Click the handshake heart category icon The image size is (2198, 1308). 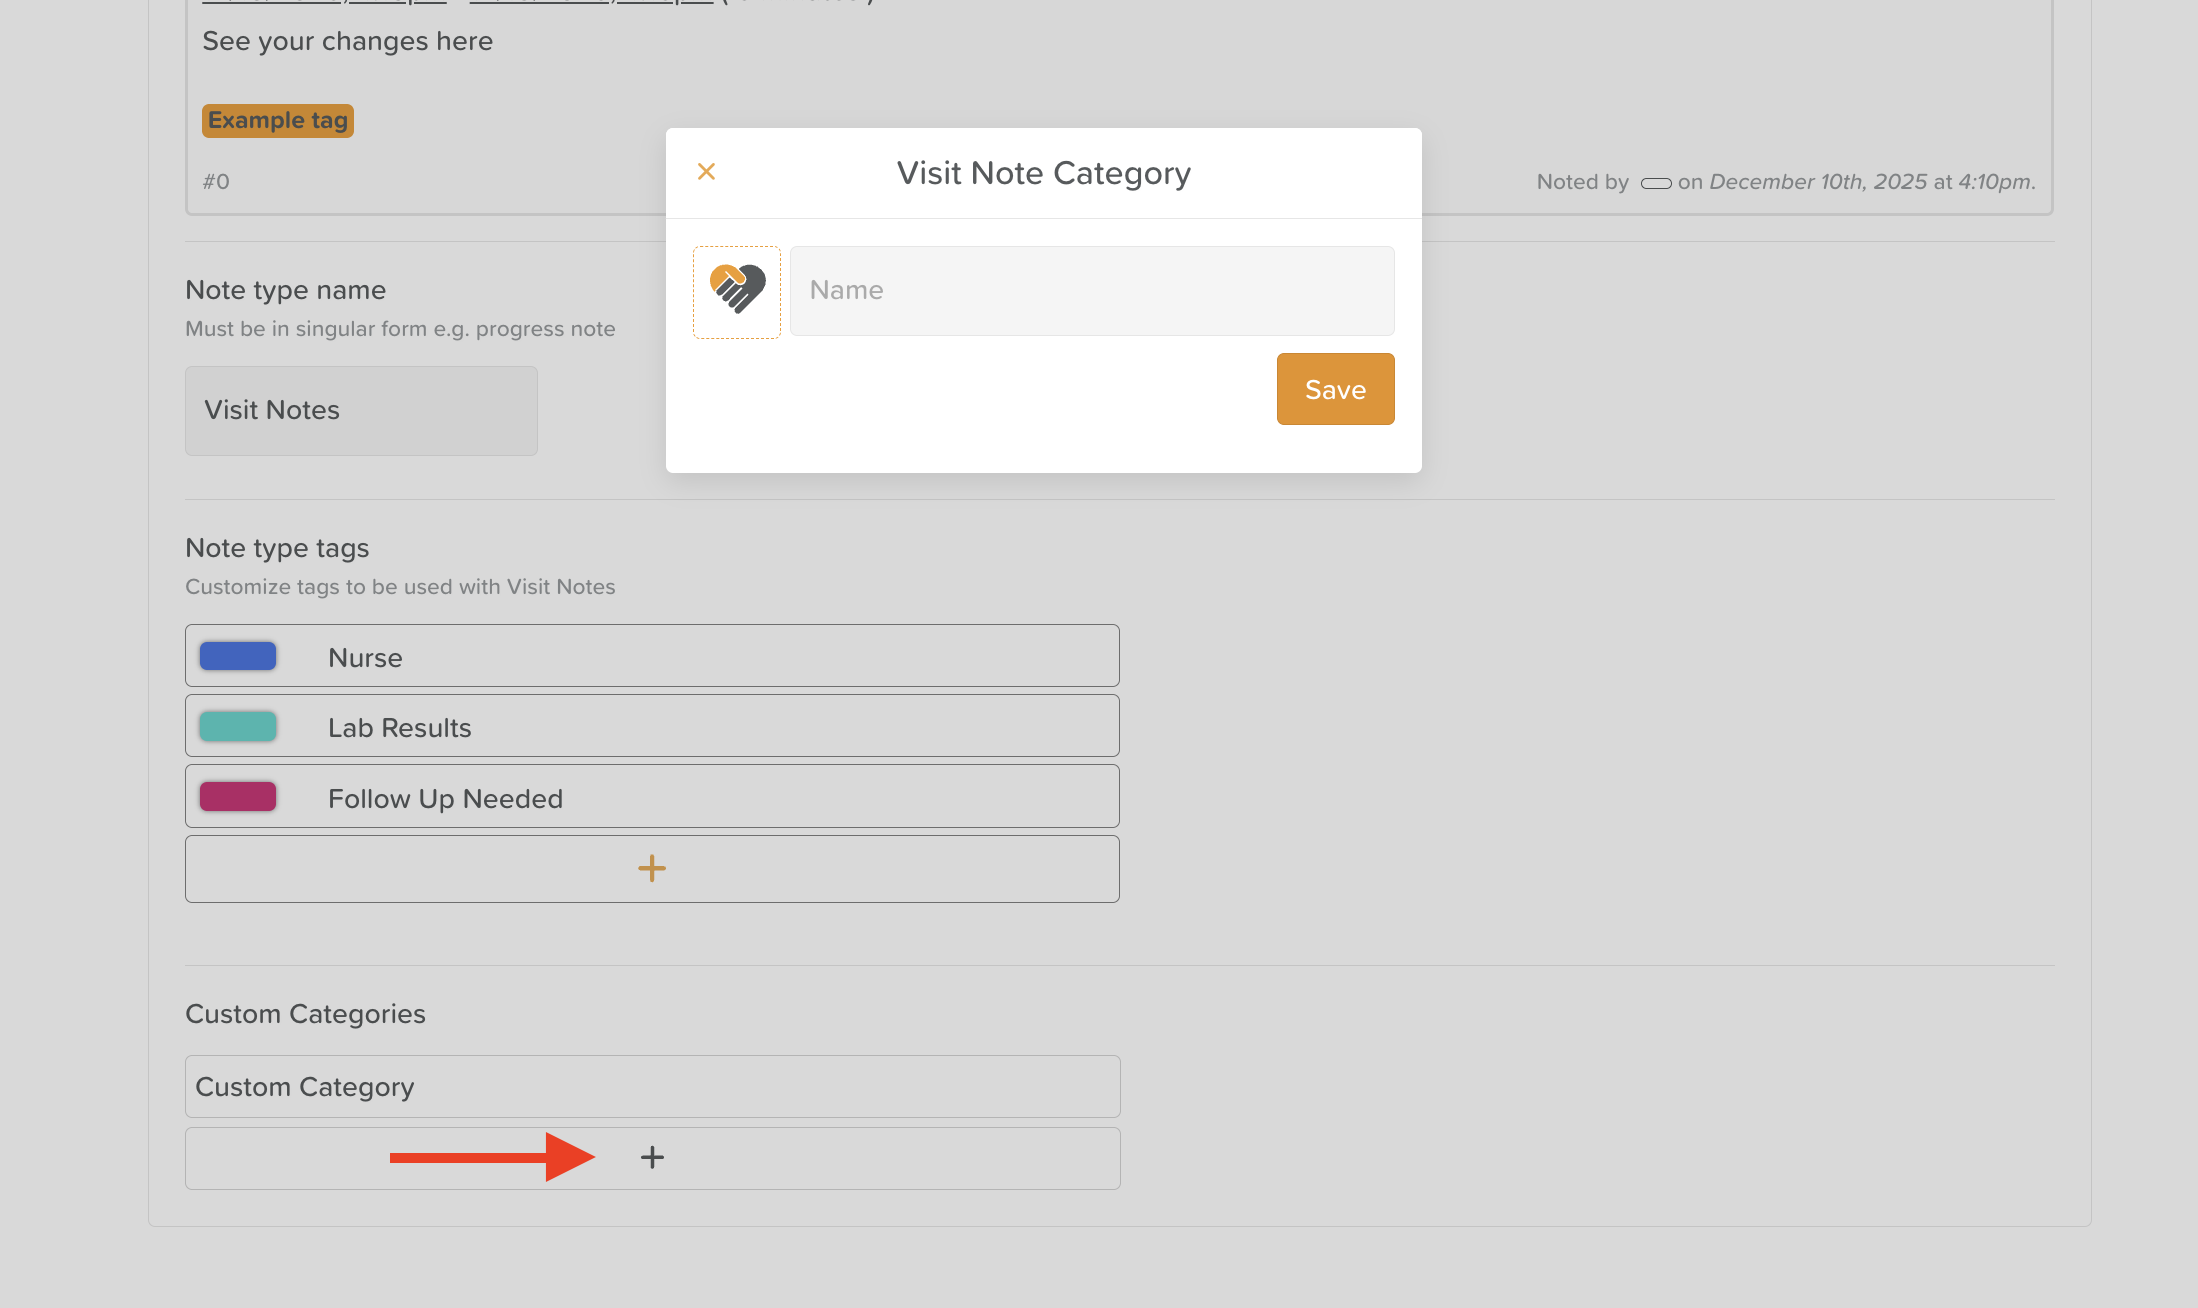737,291
